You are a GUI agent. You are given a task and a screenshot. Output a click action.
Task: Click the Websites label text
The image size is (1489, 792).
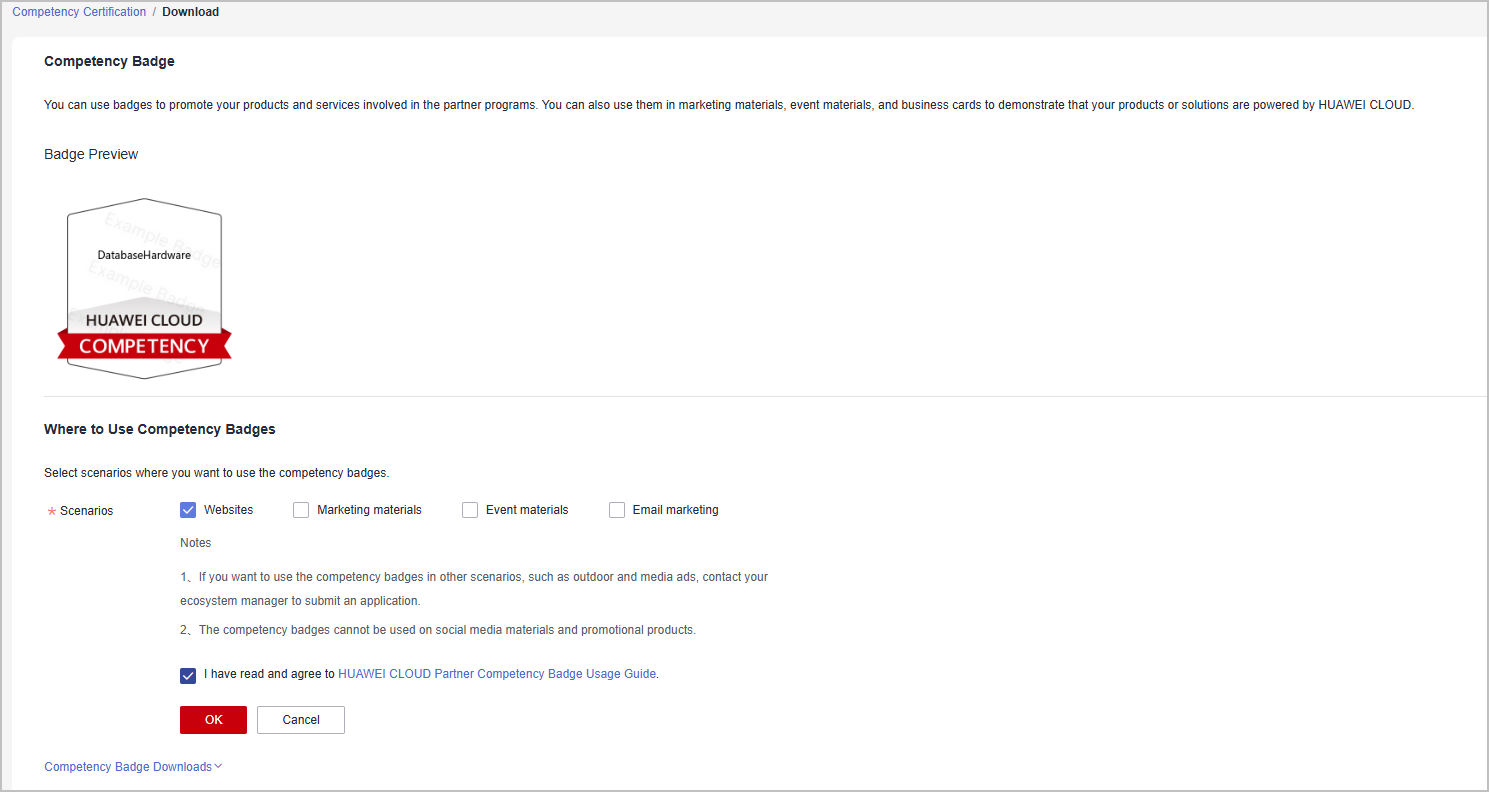(x=228, y=510)
